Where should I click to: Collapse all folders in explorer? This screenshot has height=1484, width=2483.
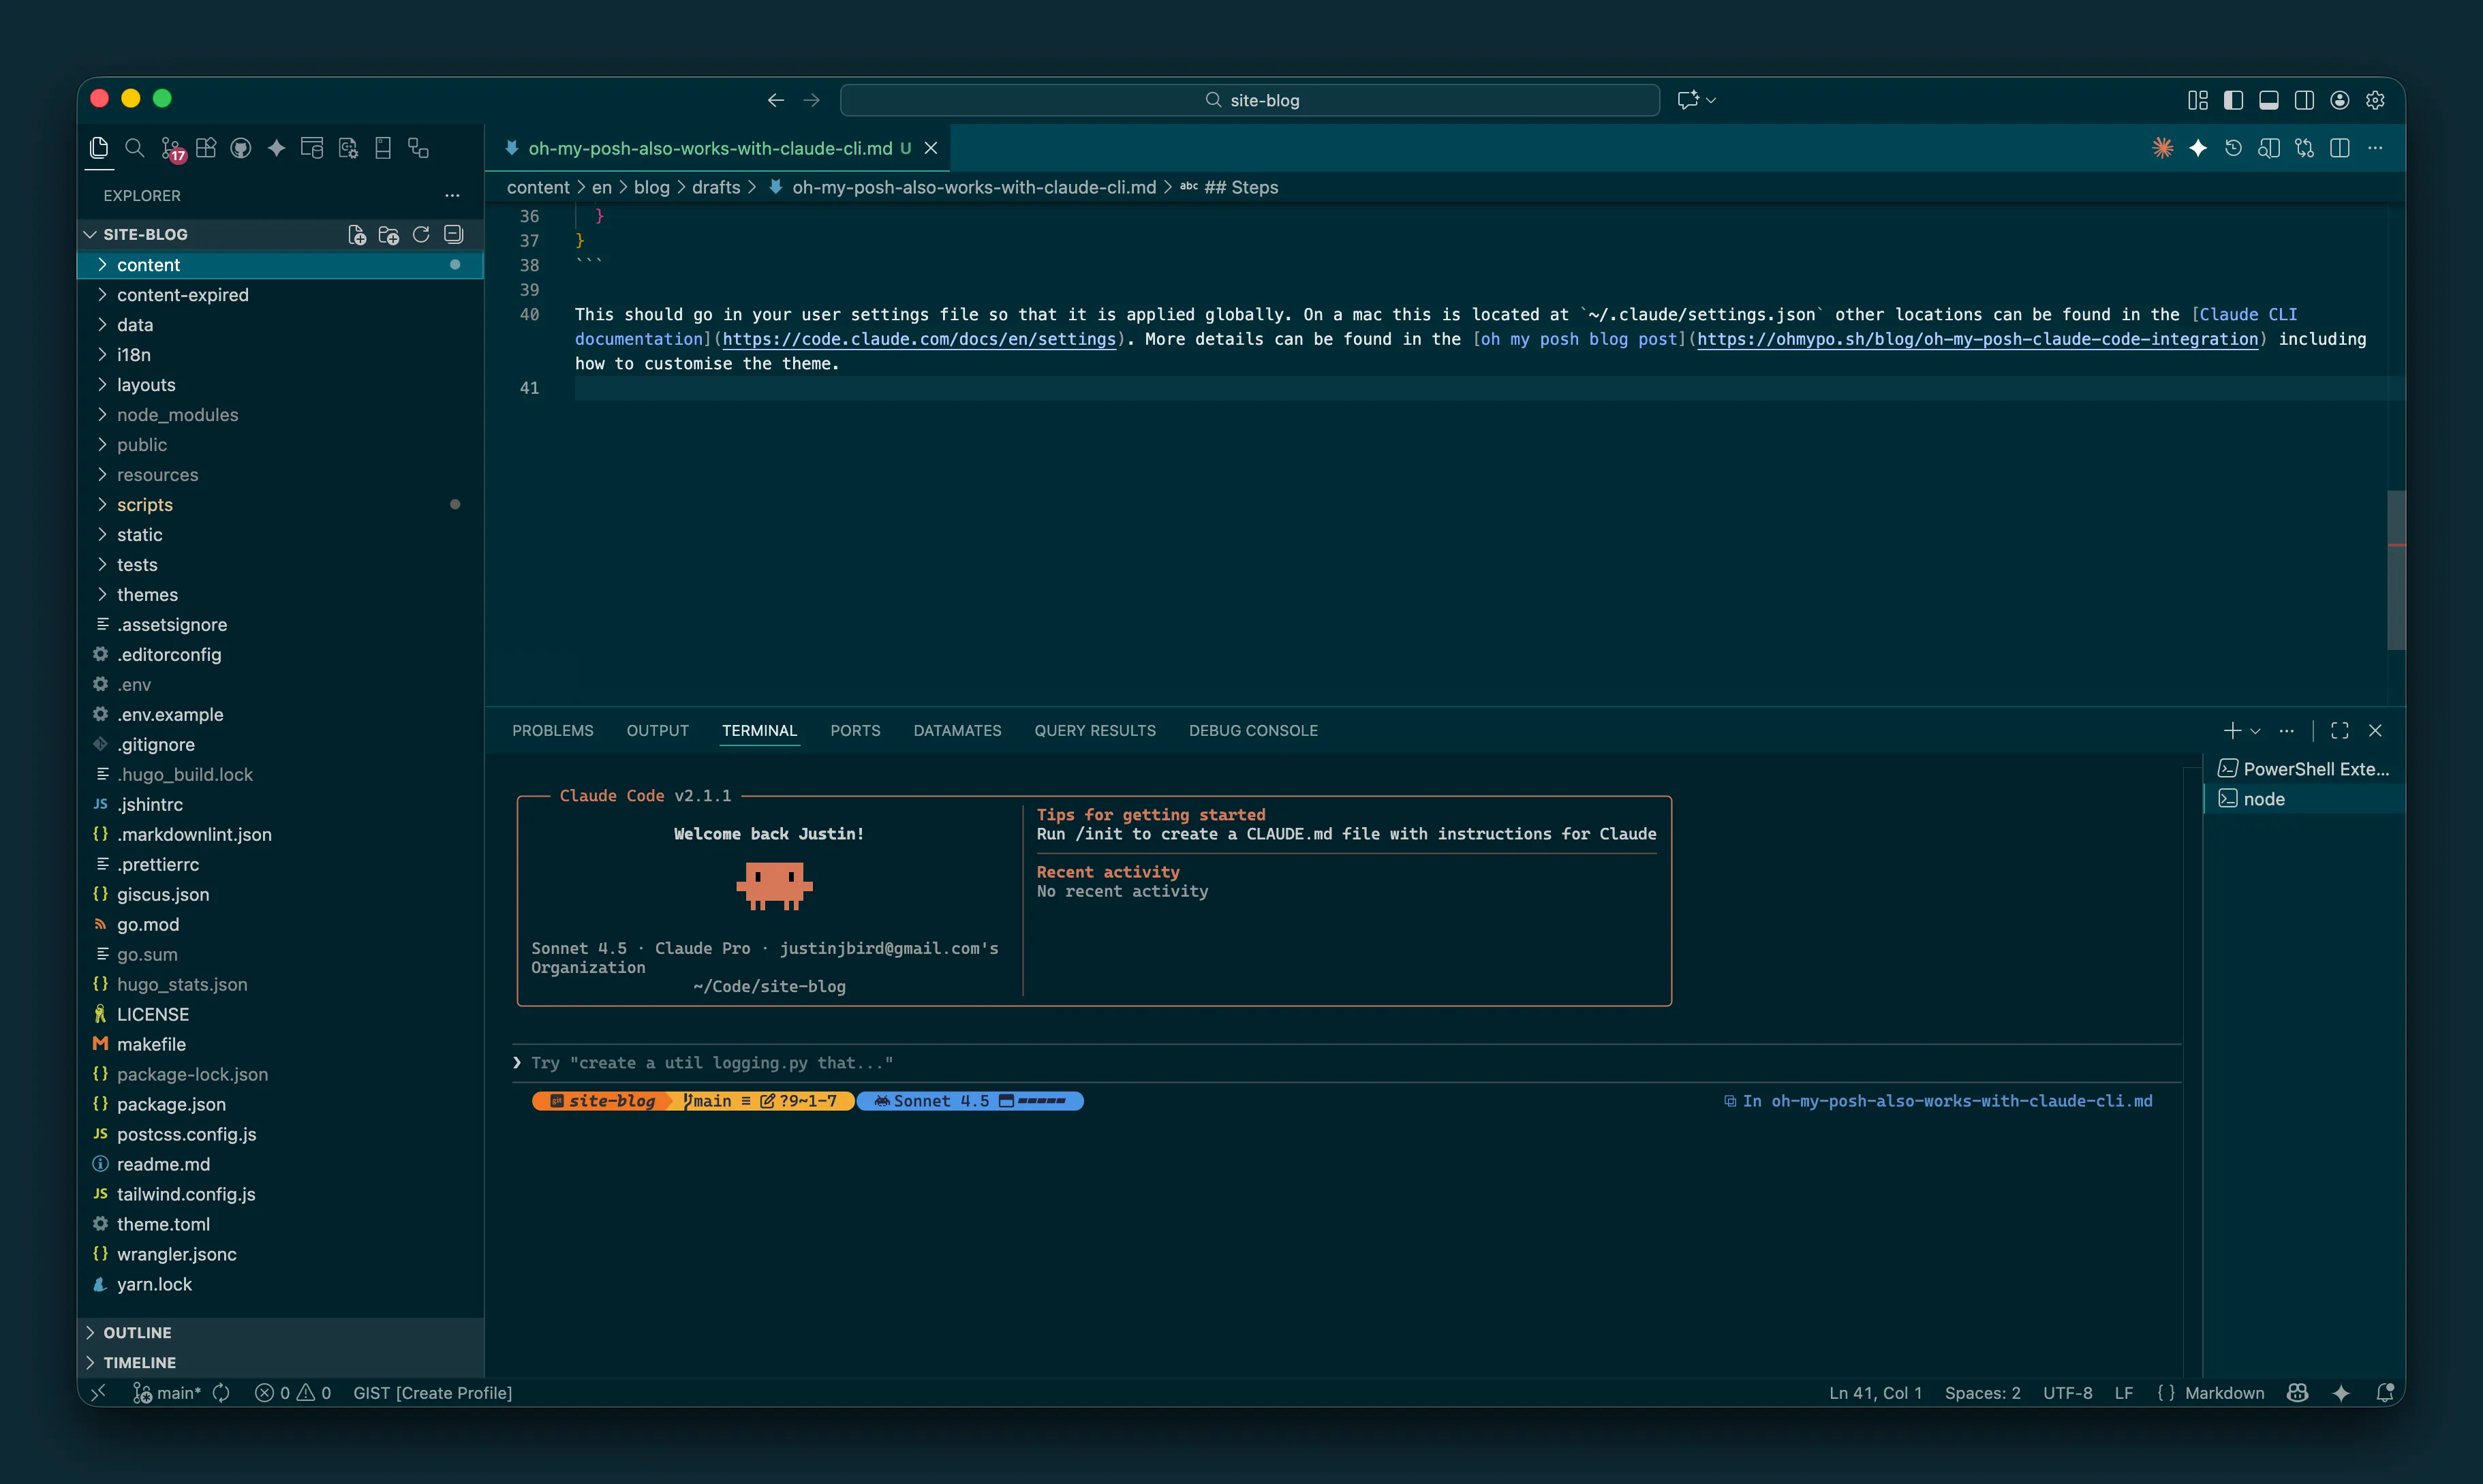453,234
